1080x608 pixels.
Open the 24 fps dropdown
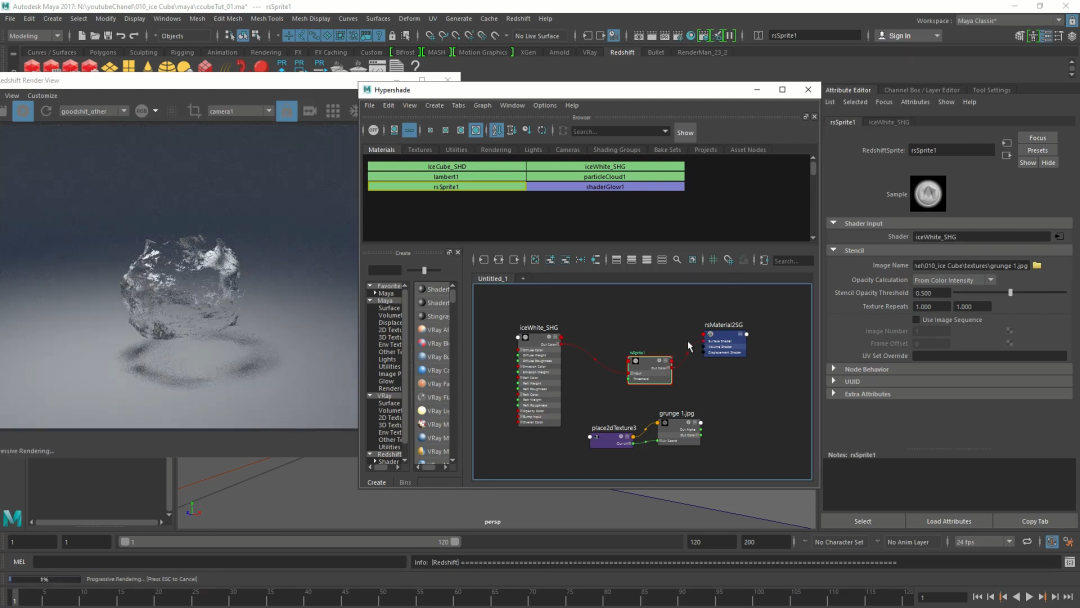pyautogui.click(x=983, y=542)
